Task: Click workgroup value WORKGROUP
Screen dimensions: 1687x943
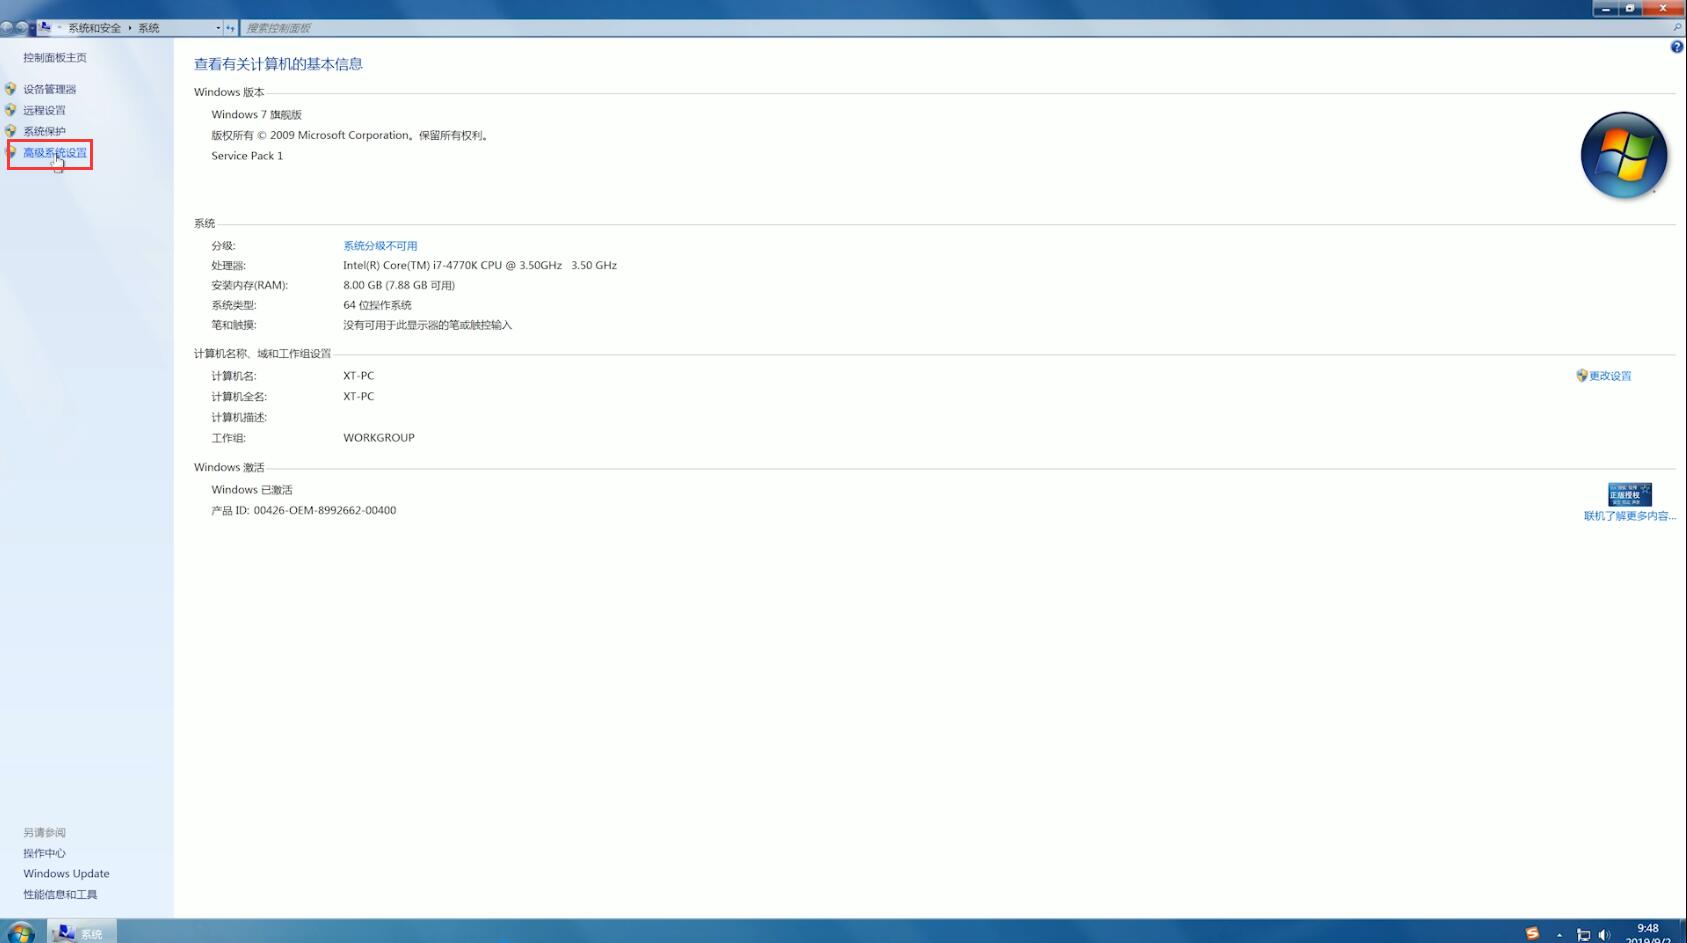Action: 379,437
